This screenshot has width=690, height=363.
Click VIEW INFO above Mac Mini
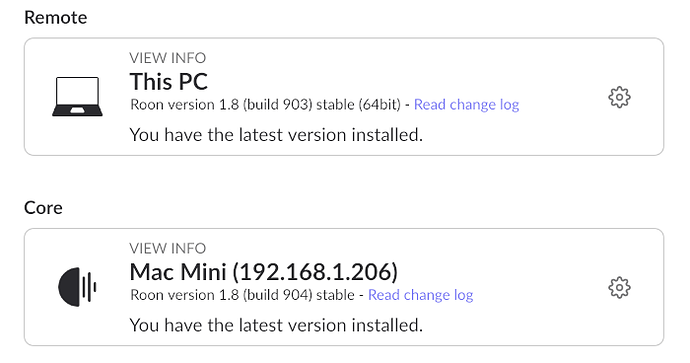click(x=168, y=248)
